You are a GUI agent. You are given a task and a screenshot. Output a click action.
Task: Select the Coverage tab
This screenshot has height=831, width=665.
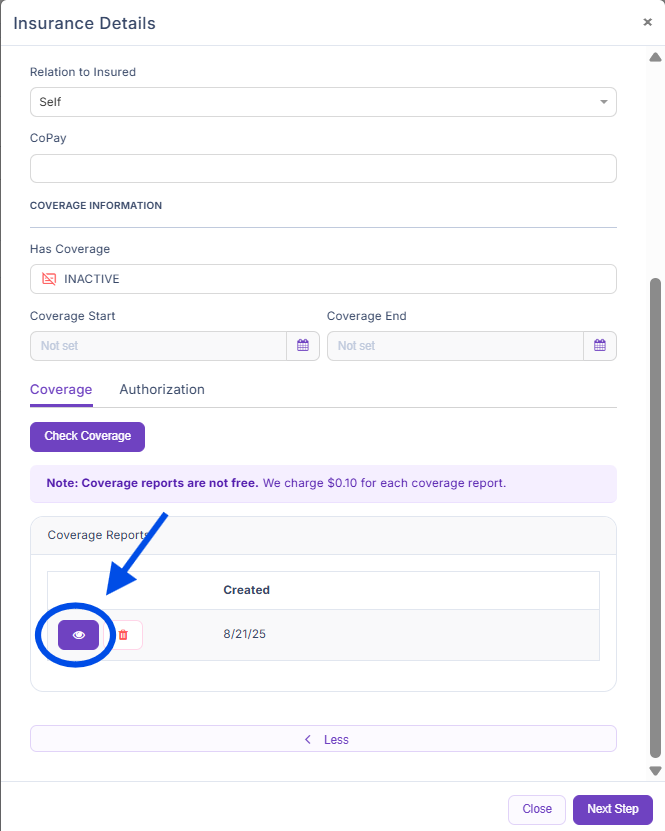coord(61,390)
